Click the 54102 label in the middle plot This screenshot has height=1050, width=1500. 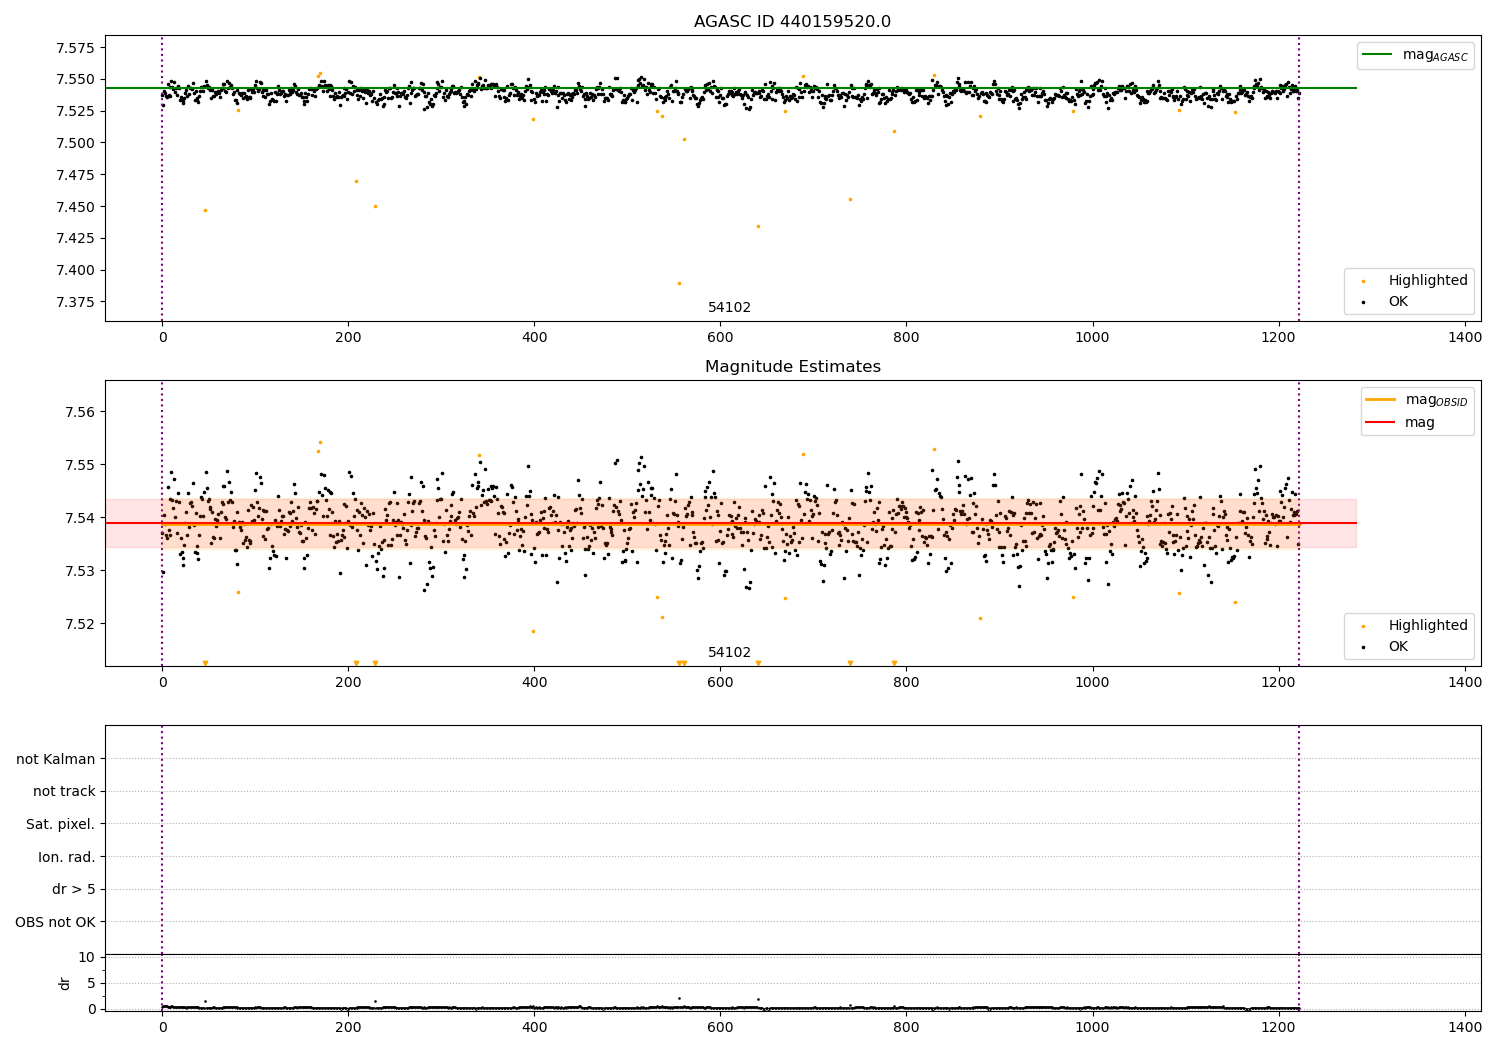click(x=729, y=653)
